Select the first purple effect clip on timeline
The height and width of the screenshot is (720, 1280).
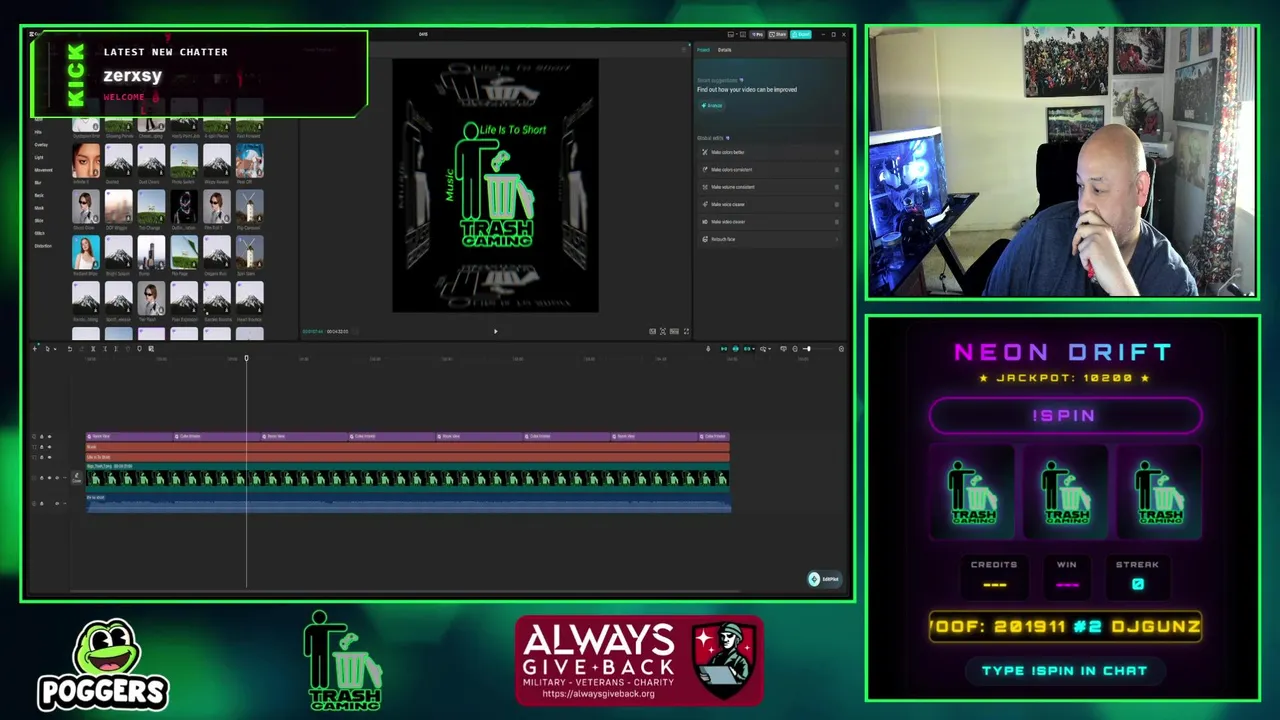130,437
